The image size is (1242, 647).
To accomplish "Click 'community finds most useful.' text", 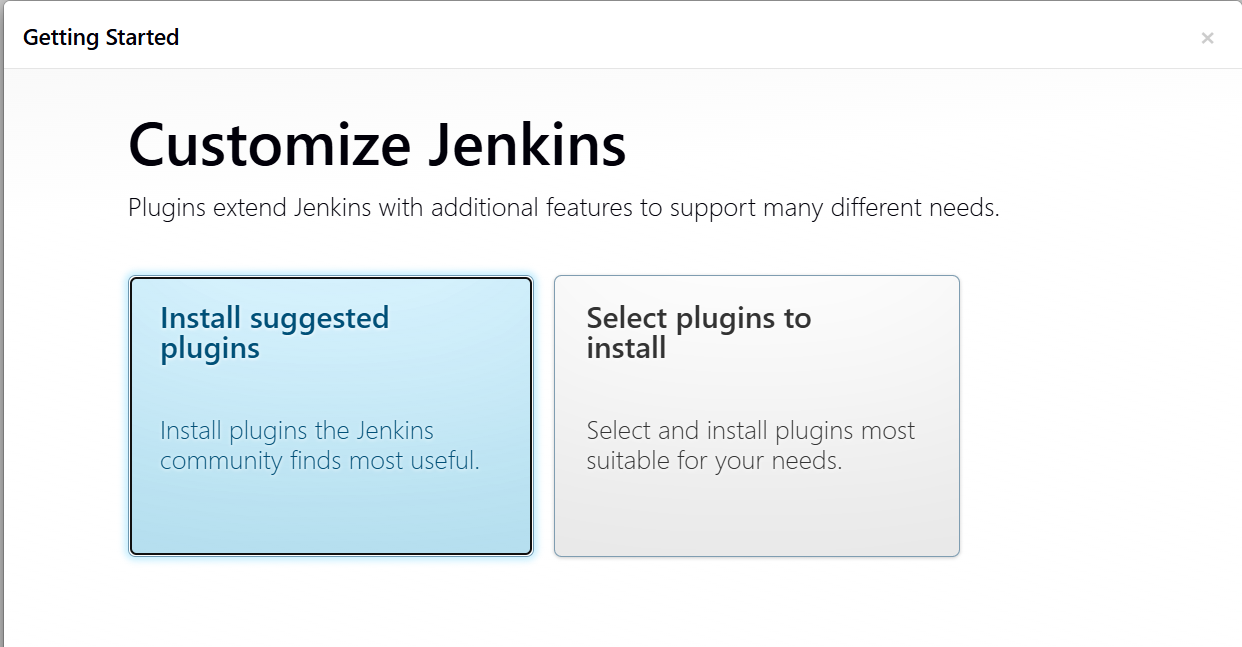I will tap(320, 461).
